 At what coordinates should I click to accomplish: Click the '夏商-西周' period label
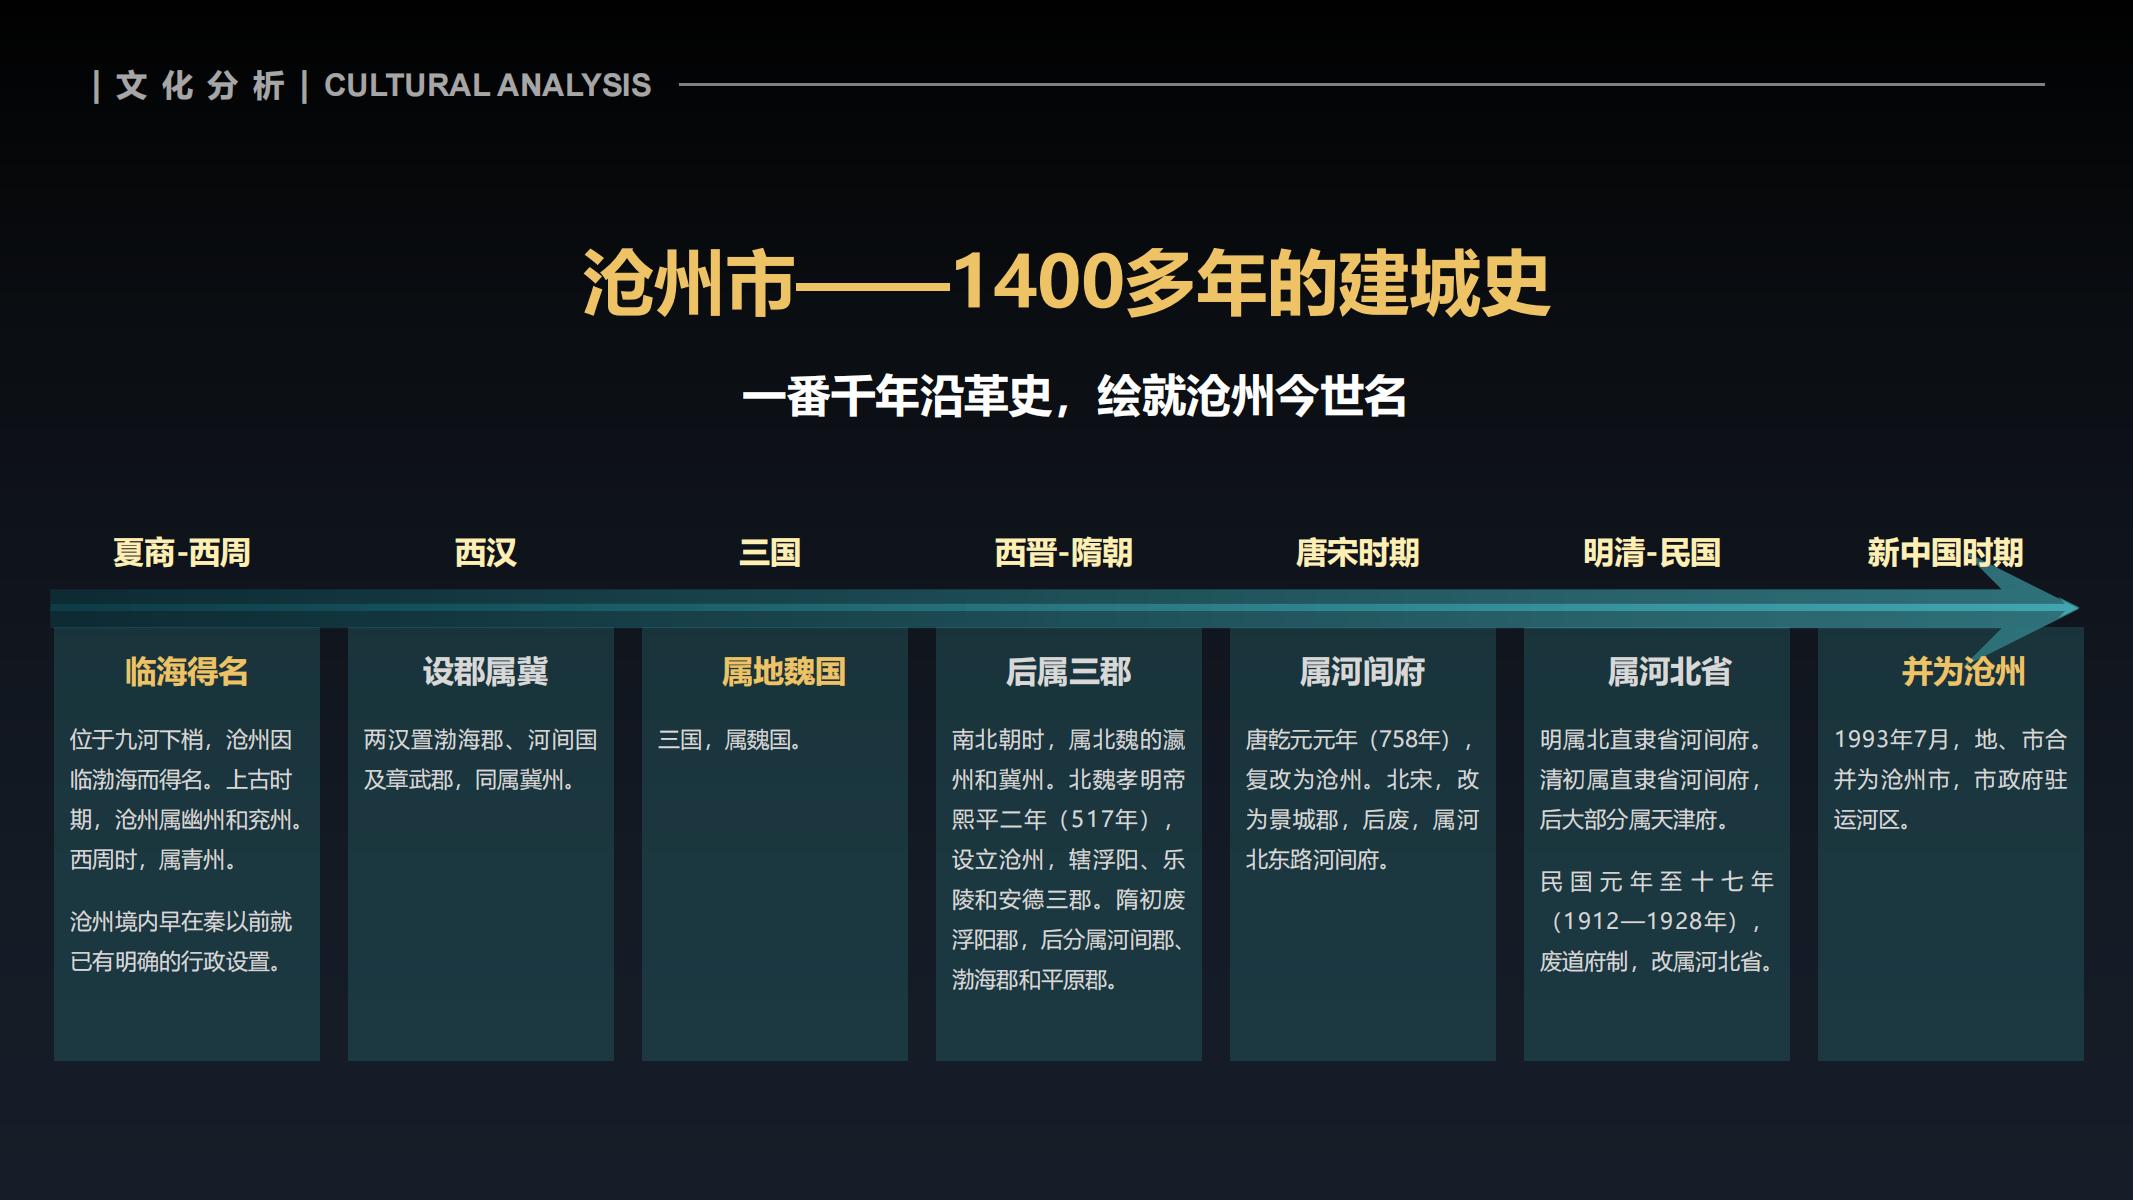[182, 552]
